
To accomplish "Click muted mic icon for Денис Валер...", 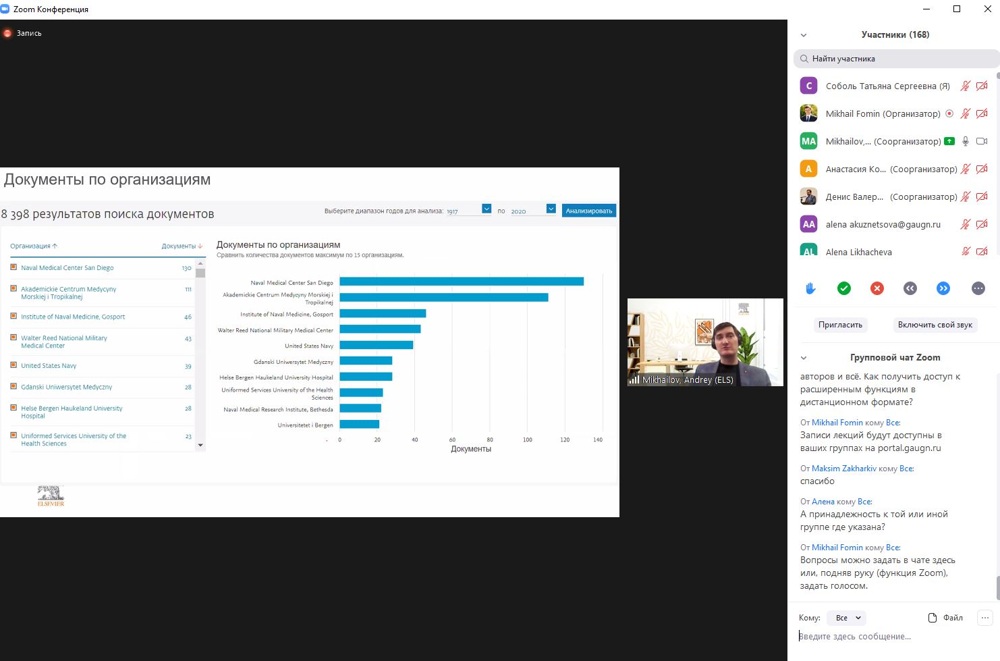I will pos(966,197).
